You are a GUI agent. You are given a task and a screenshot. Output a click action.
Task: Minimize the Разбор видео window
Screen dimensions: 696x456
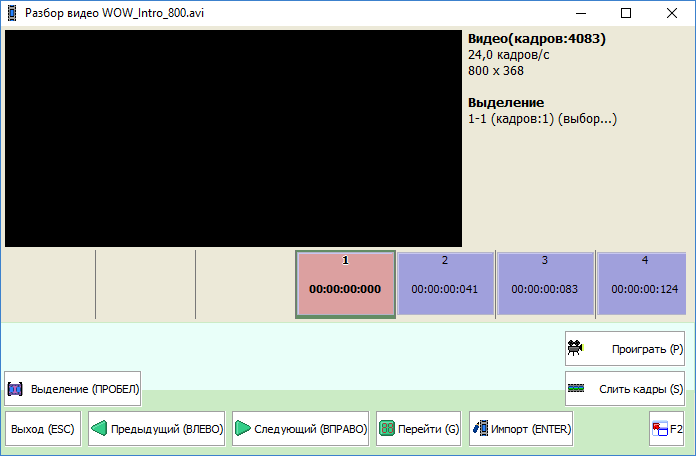581,13
